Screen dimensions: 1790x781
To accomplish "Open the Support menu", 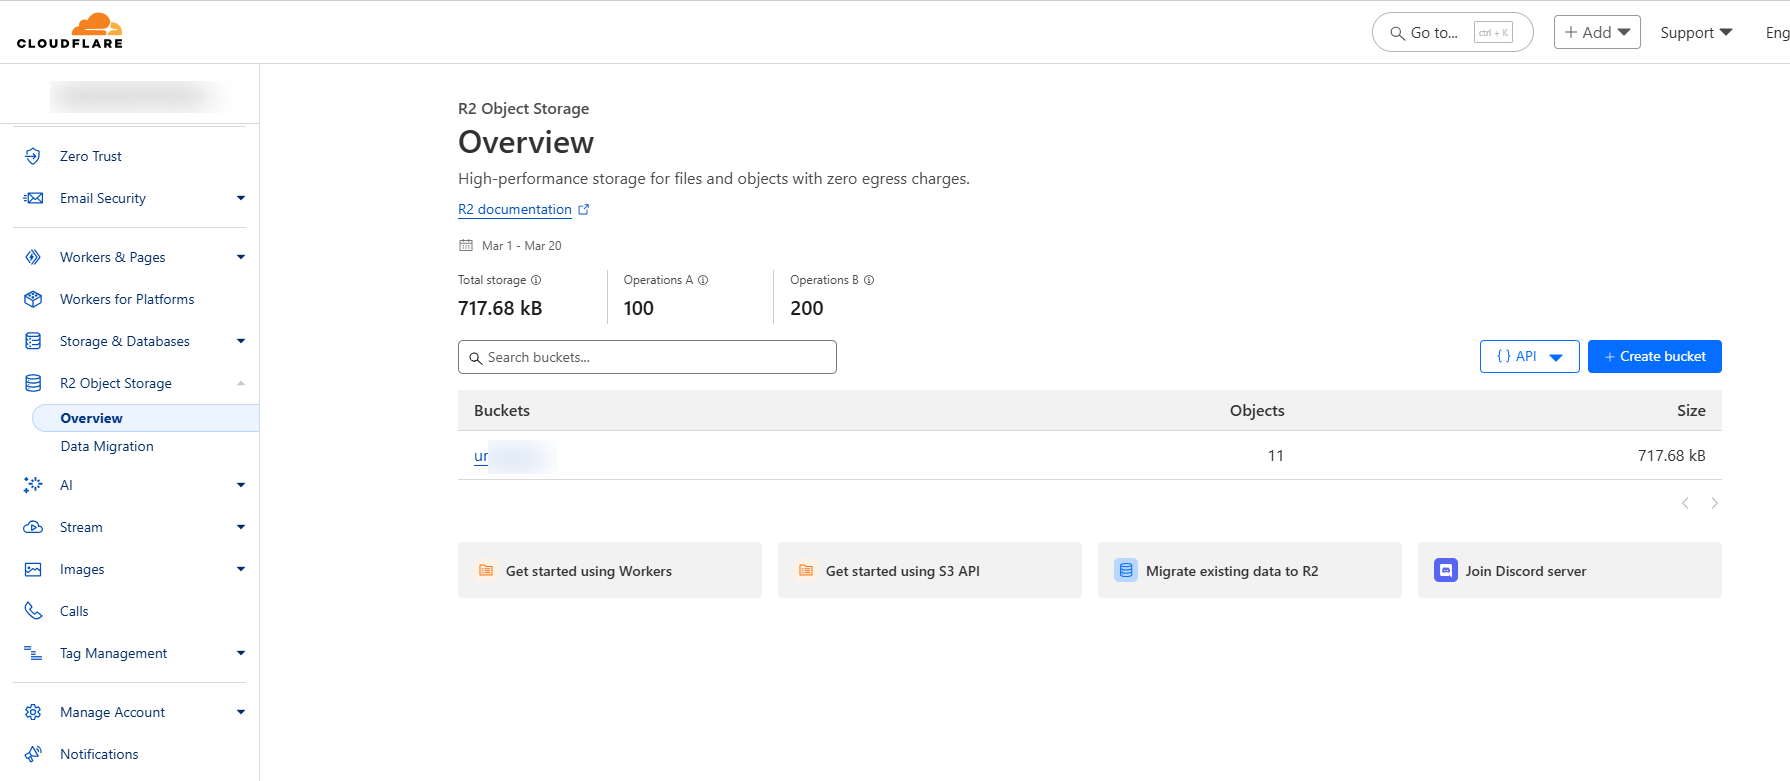I will tap(1695, 33).
